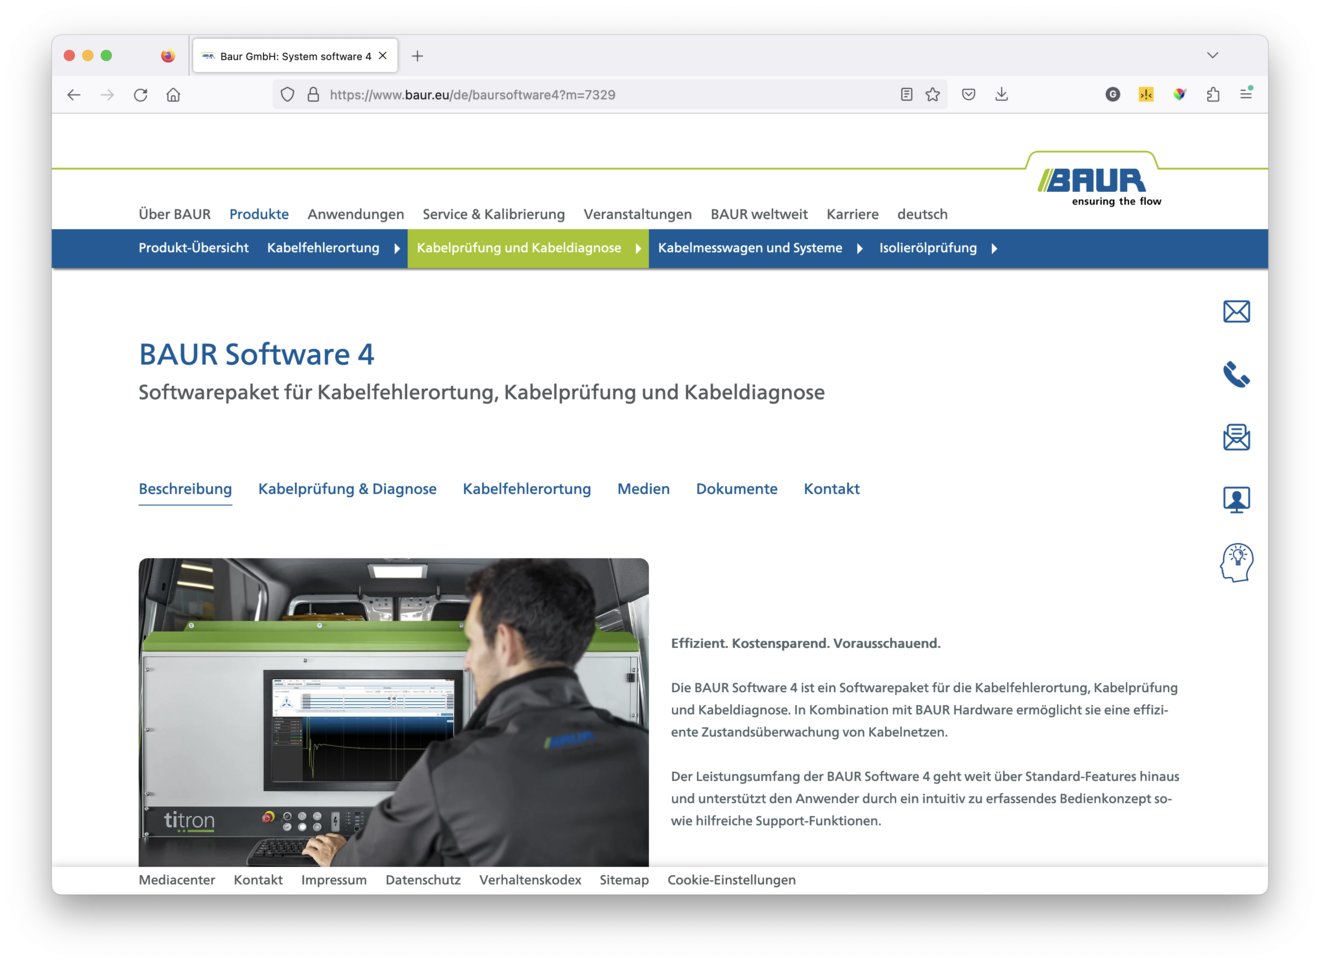Switch to Medien tab
Image resolution: width=1320 pixels, height=963 pixels.
coord(643,489)
